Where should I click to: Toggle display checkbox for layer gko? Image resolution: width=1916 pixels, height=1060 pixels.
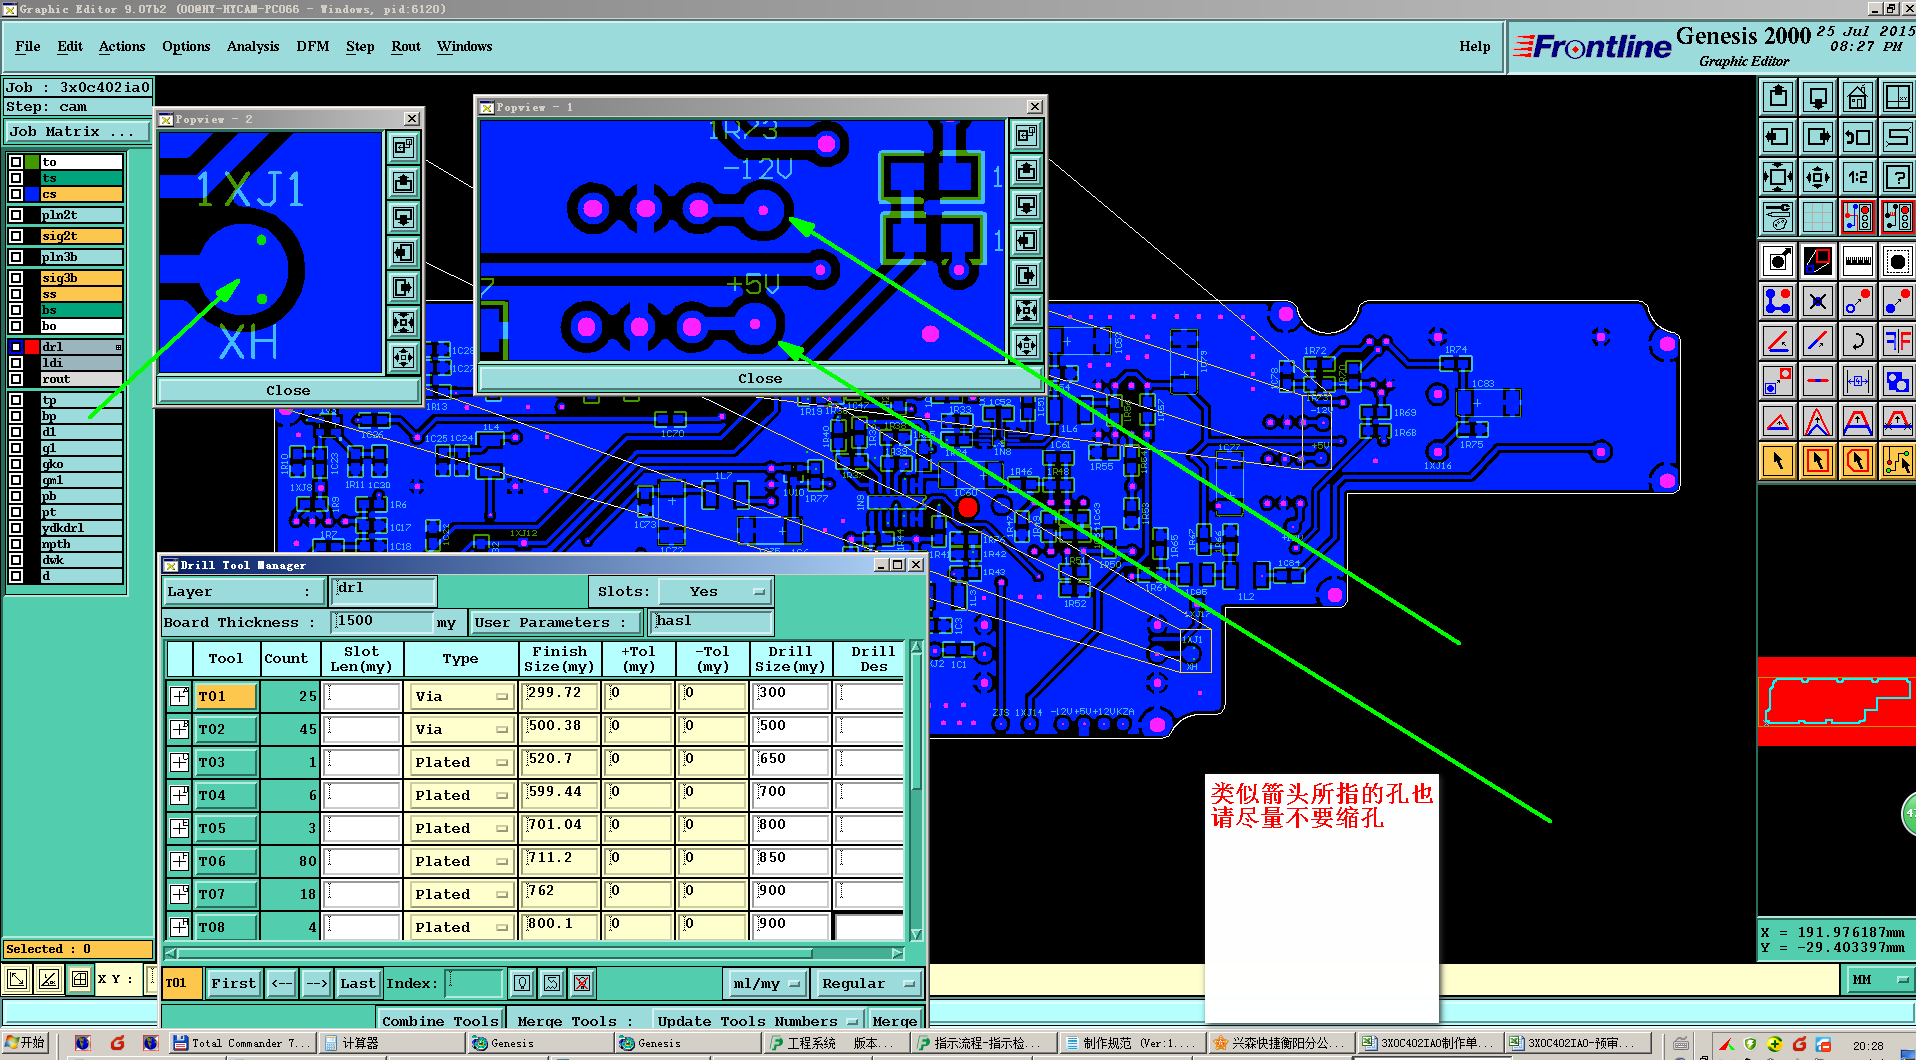point(16,464)
